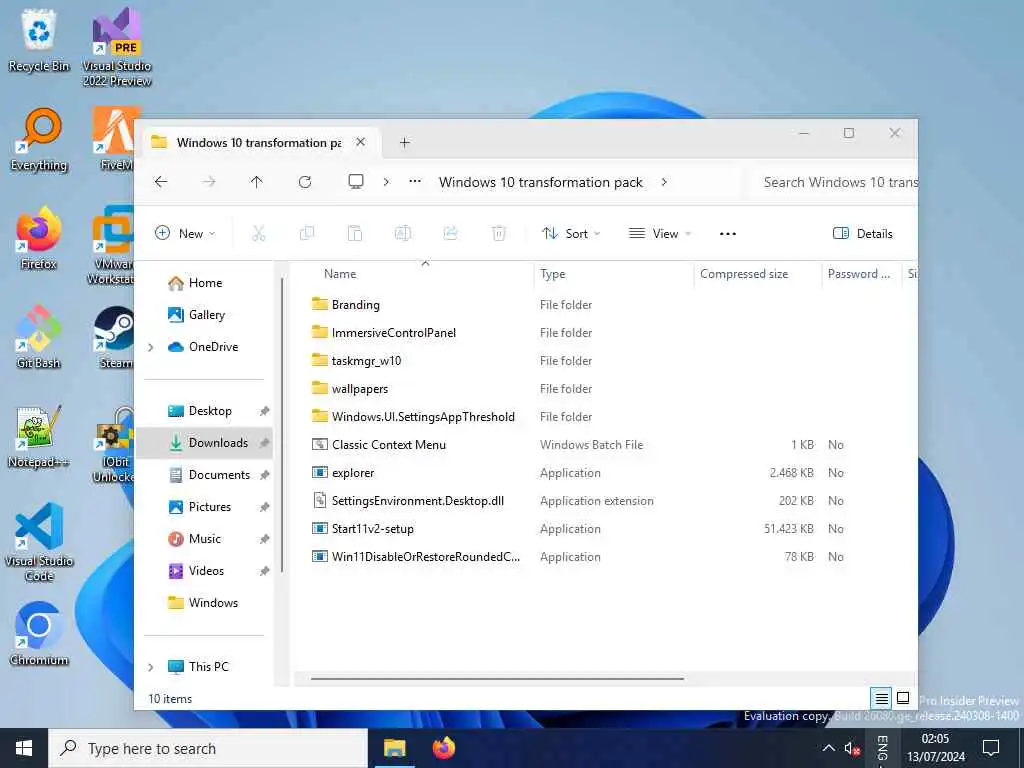
Task: Click the Search Windows 10 trans field
Action: pyautogui.click(x=832, y=182)
